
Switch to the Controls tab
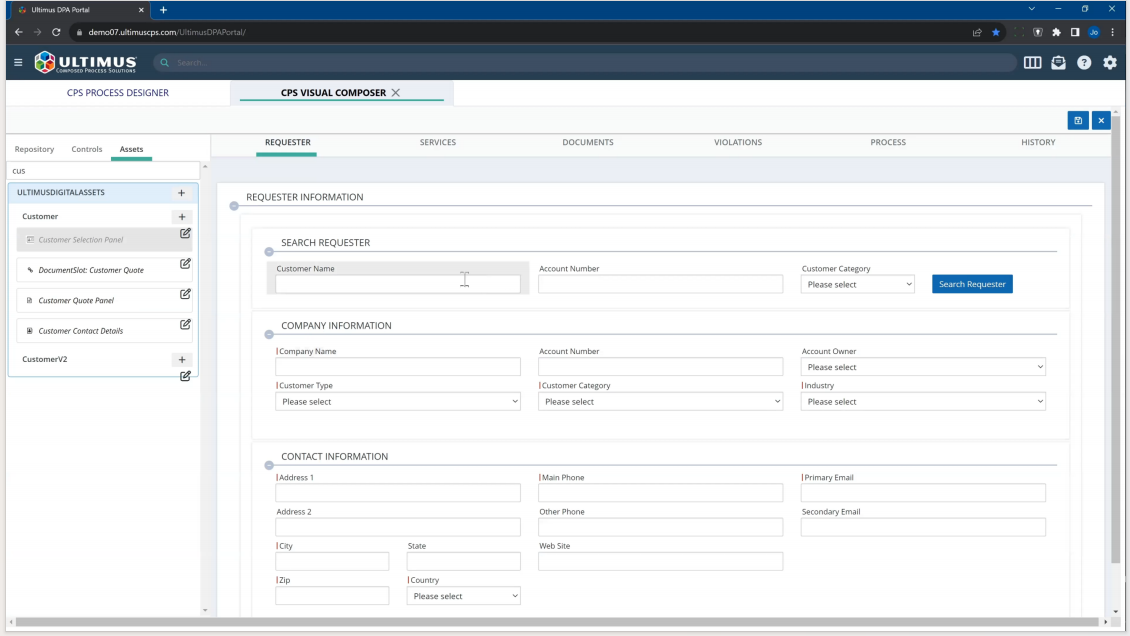(x=86, y=149)
